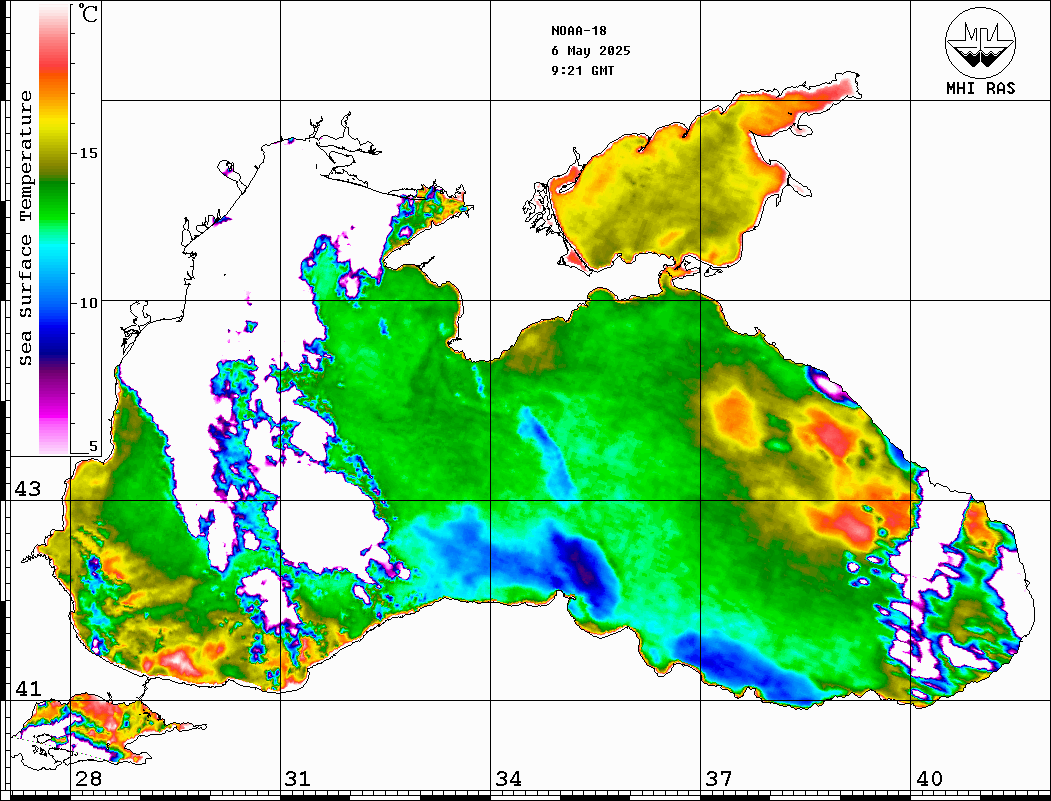
Task: Click the 5 tick label on legend
Action: pyautogui.click(x=93, y=447)
